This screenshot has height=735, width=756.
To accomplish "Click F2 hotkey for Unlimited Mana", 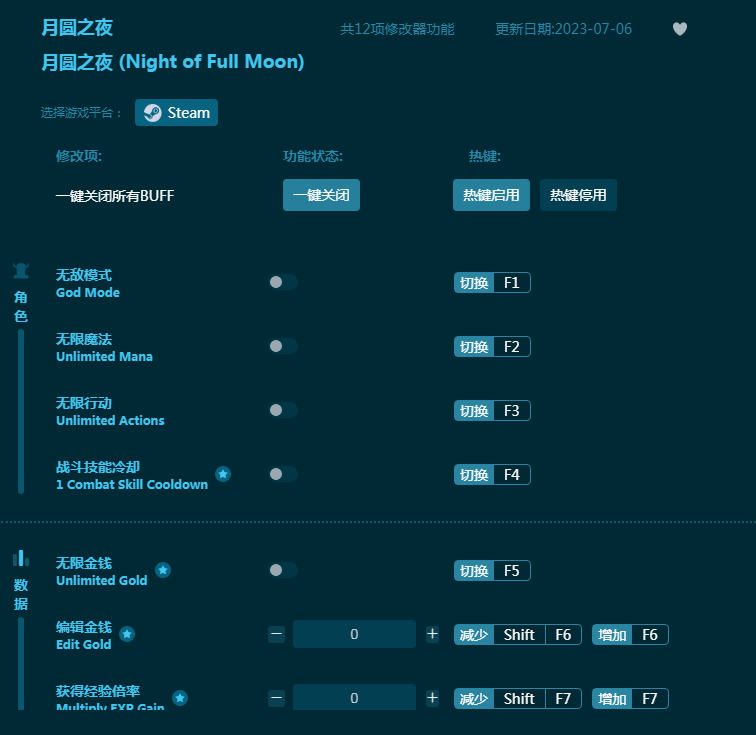I will coord(492,347).
